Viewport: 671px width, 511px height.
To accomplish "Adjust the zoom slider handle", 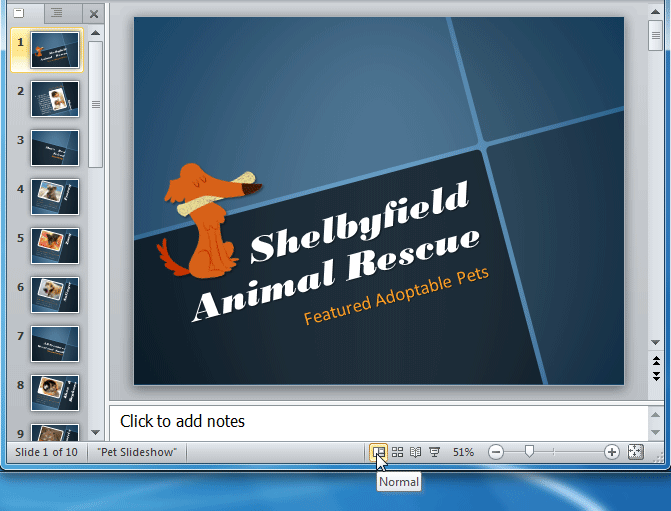I will pyautogui.click(x=529, y=452).
